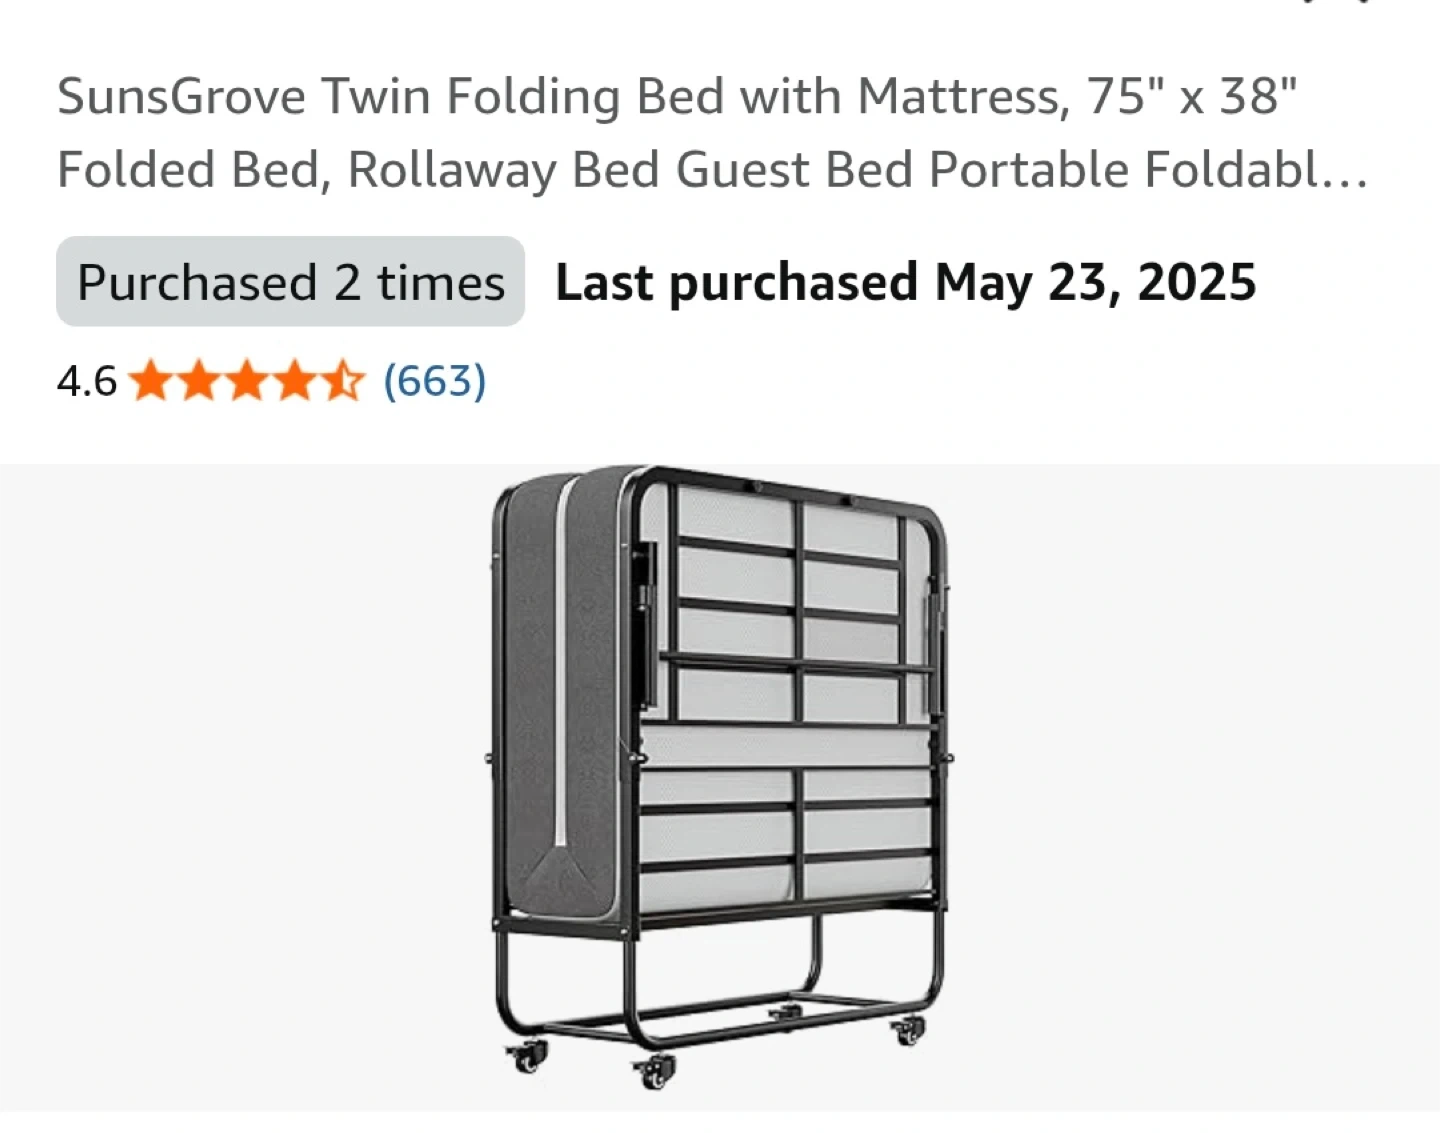This screenshot has height=1133, width=1440.
Task: Click the 4.6 rating number
Action: coord(86,382)
